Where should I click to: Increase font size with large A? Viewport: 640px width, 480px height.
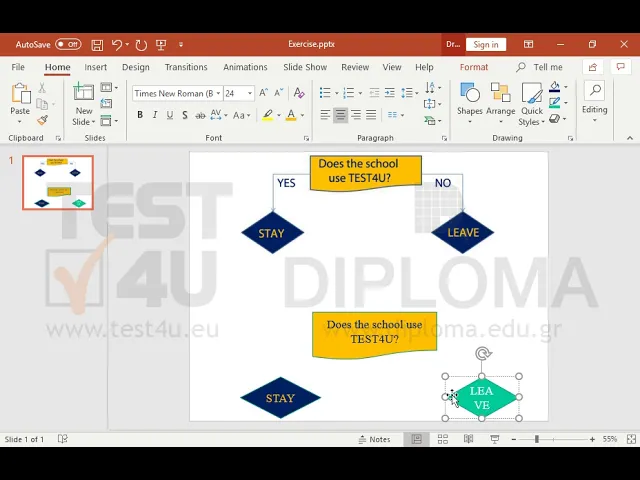[264, 93]
